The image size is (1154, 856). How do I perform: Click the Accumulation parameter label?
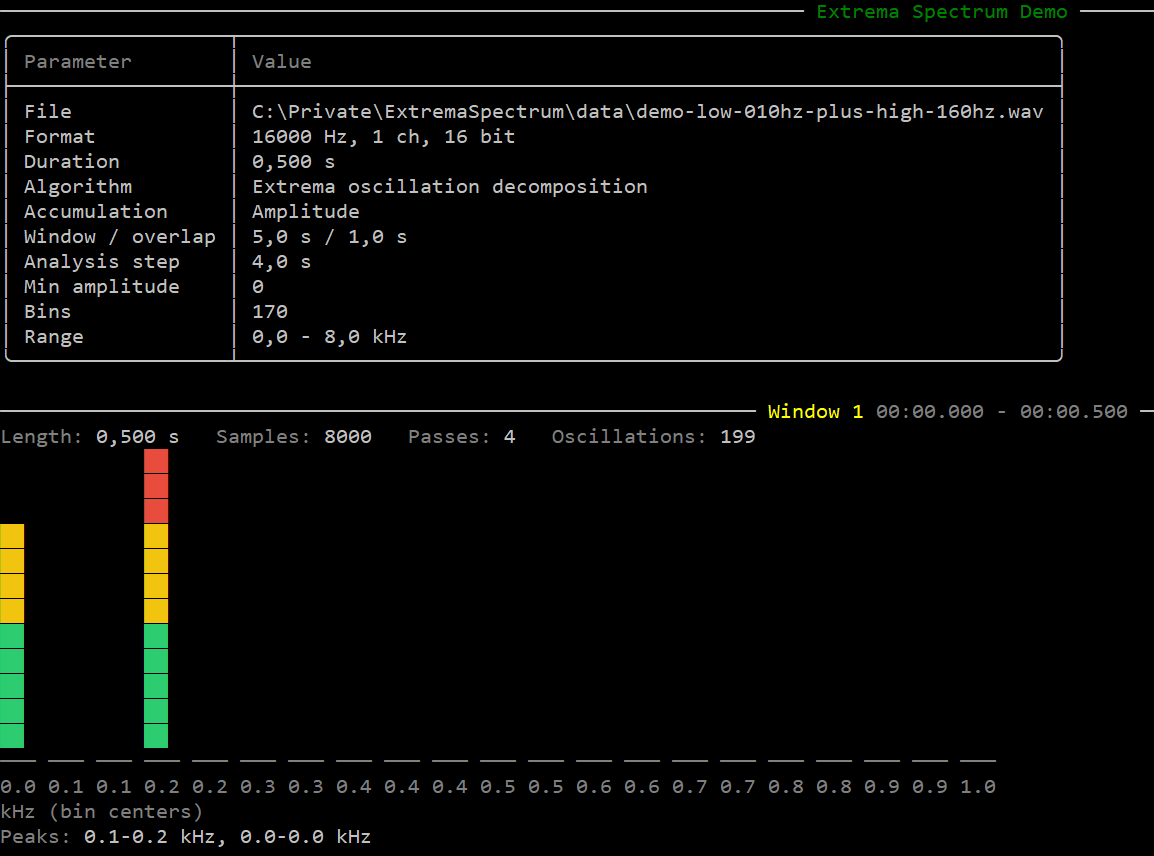click(x=96, y=212)
